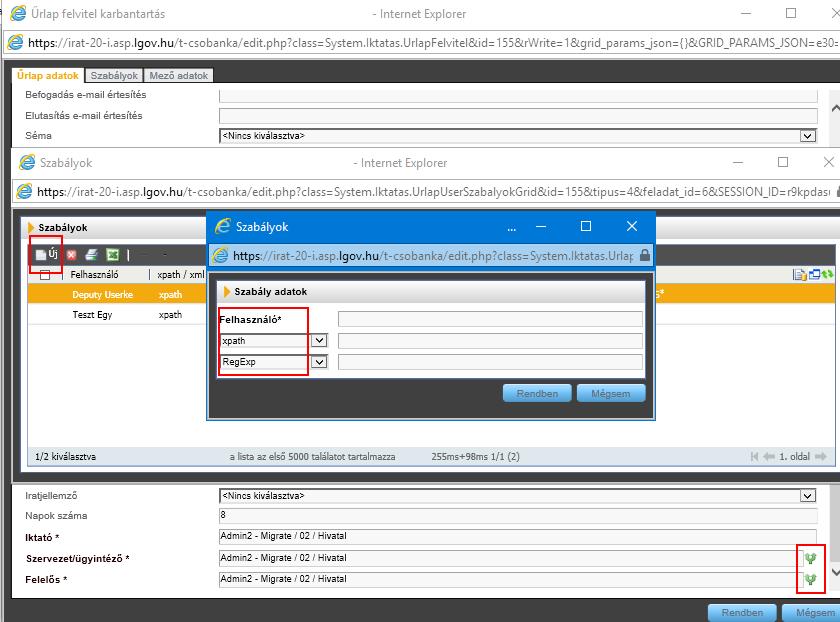Screen dimensions: 840x622
Task: Open the Iratjellemző dropdown
Action: pos(808,496)
